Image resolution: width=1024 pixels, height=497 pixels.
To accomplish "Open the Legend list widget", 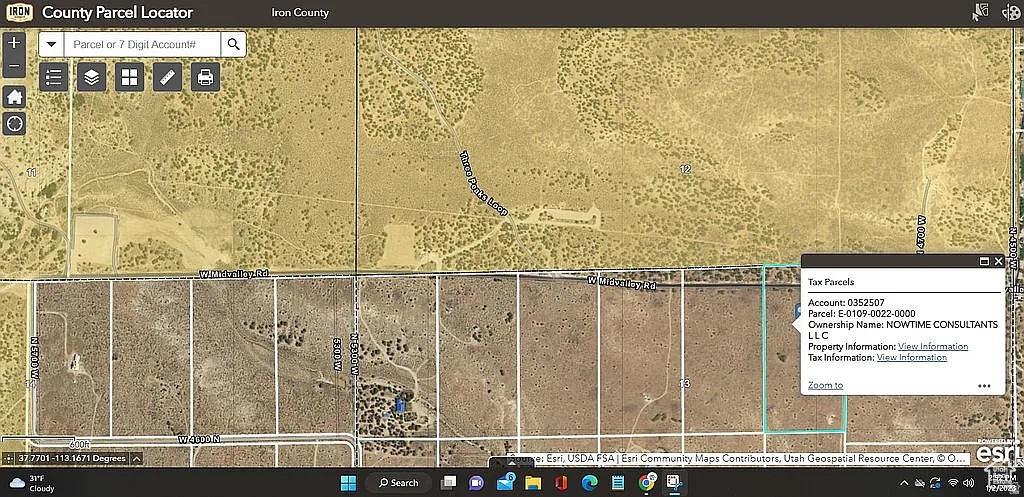I will (x=54, y=77).
